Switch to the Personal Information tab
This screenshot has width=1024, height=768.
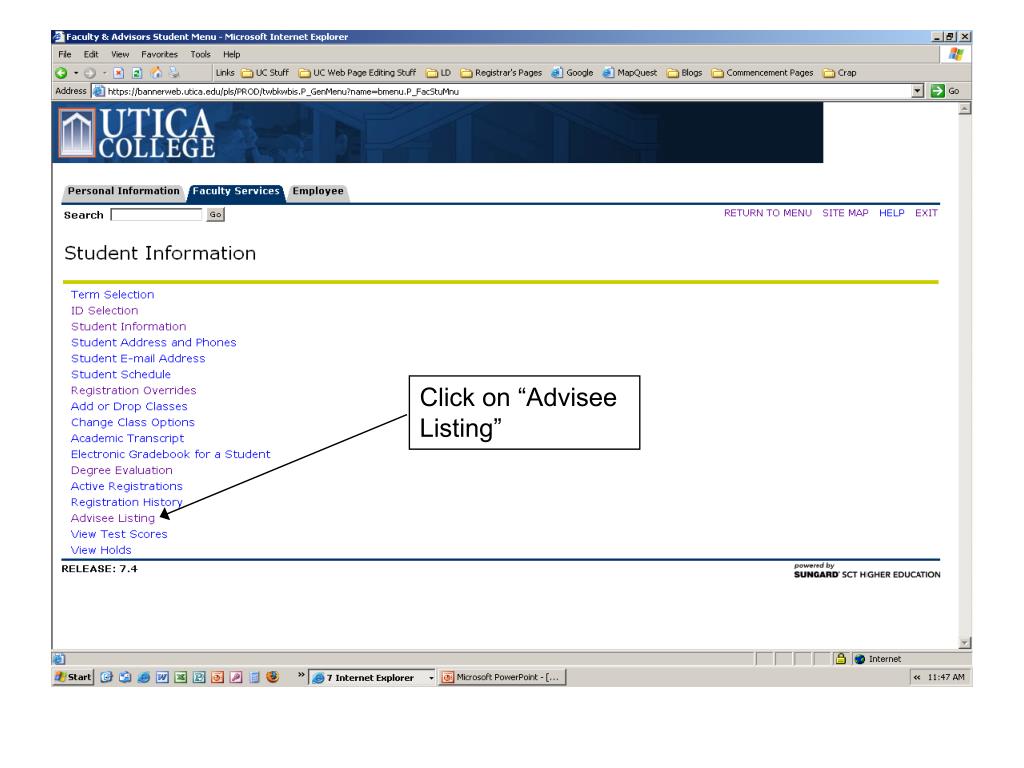pos(123,191)
